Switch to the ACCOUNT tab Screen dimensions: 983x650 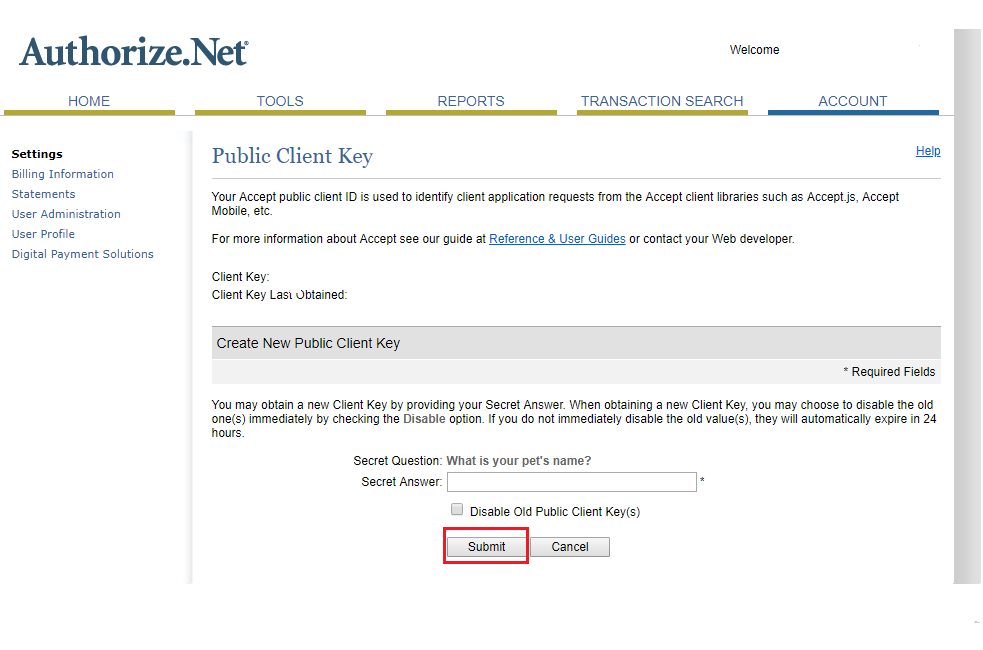852,101
